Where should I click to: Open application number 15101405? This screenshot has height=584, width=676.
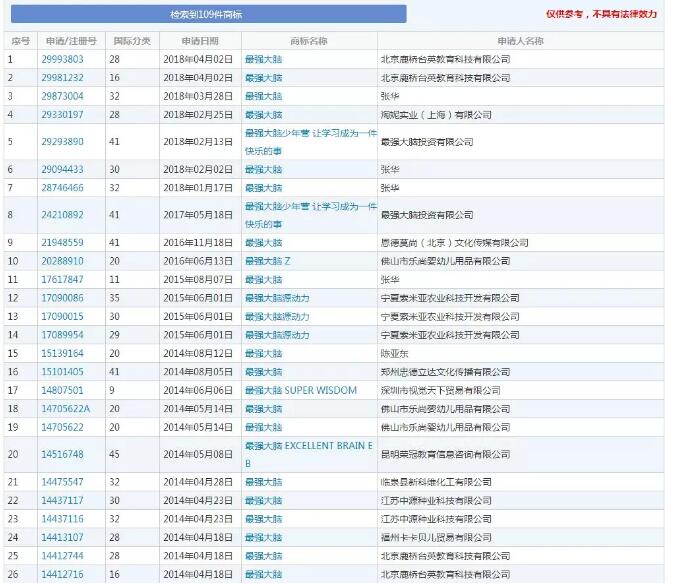(63, 372)
